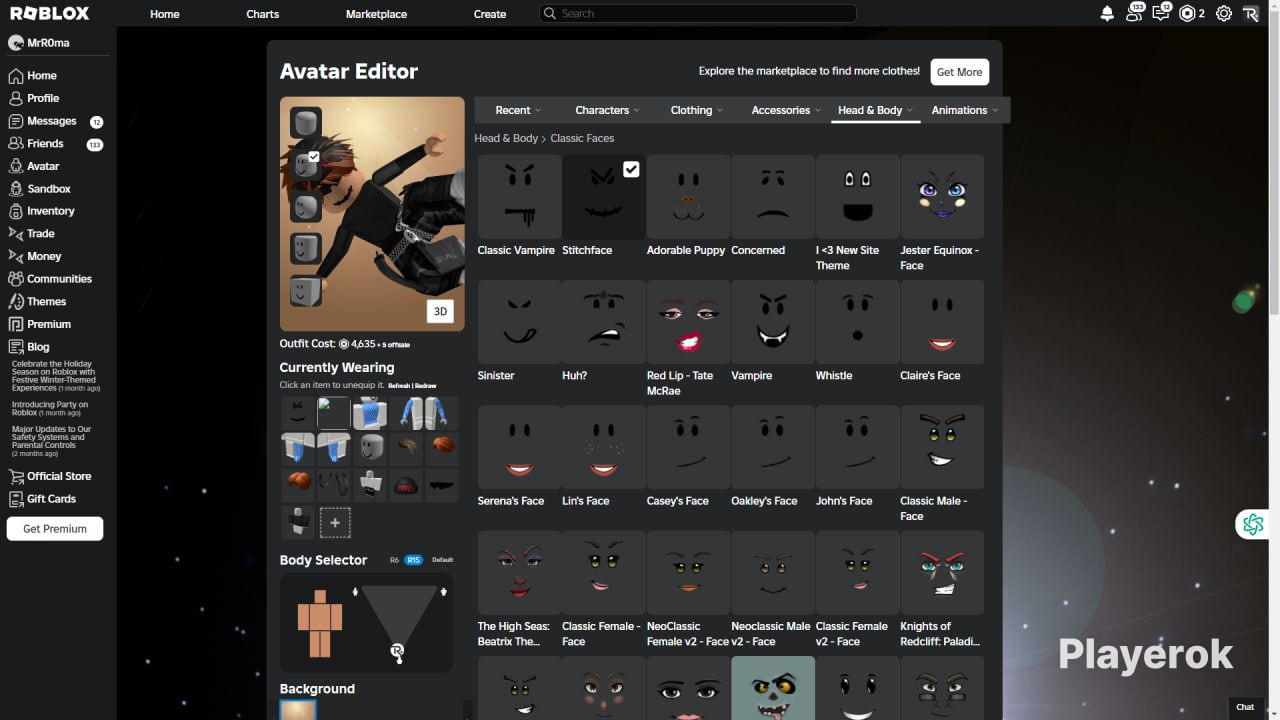Select the third head slot

306,207
